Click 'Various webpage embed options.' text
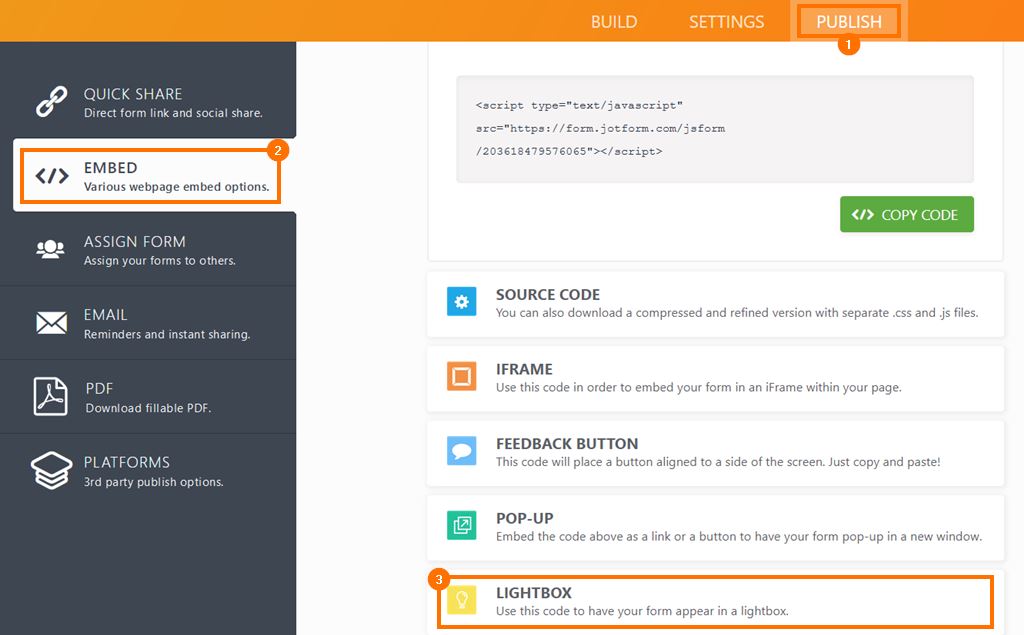 click(x=176, y=187)
